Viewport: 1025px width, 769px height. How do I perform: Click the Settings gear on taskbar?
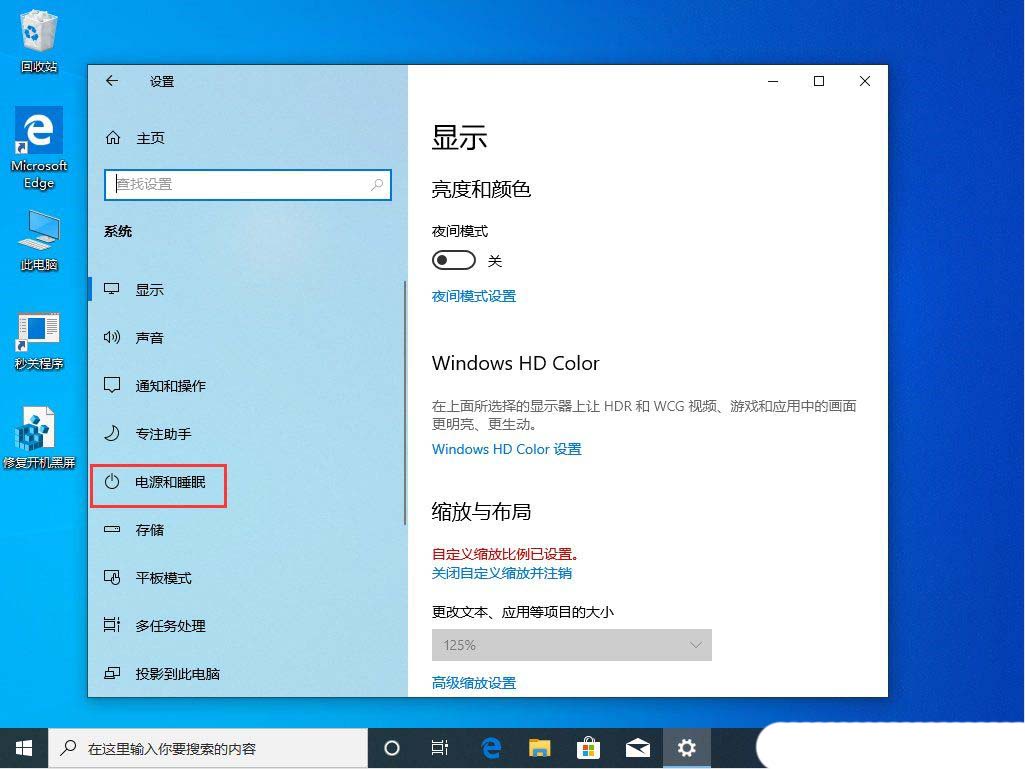pyautogui.click(x=686, y=748)
